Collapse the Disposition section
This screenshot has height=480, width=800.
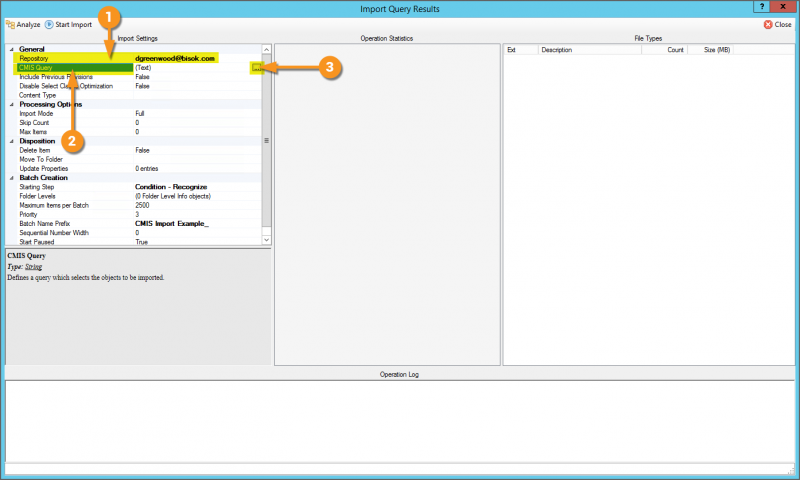pos(12,141)
